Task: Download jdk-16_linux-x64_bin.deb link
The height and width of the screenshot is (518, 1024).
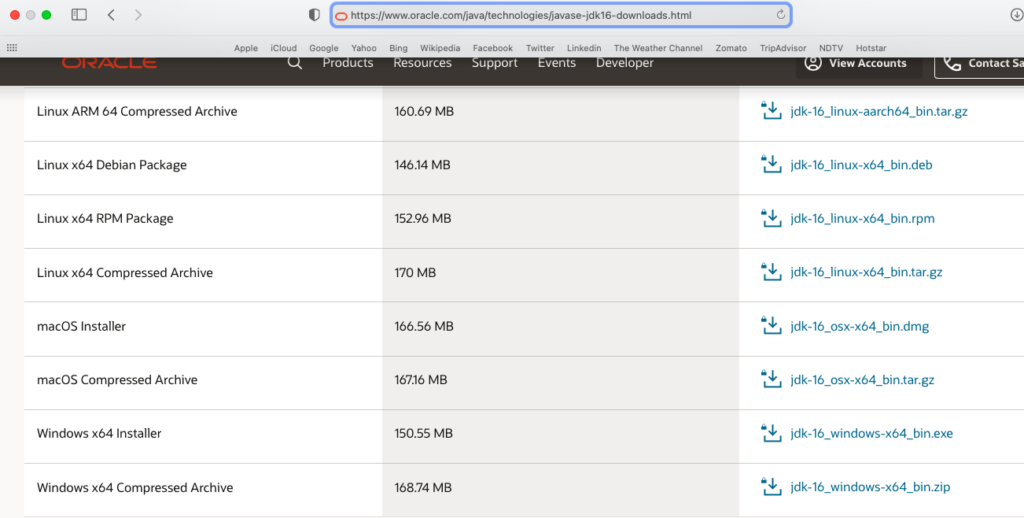Action: pos(861,165)
